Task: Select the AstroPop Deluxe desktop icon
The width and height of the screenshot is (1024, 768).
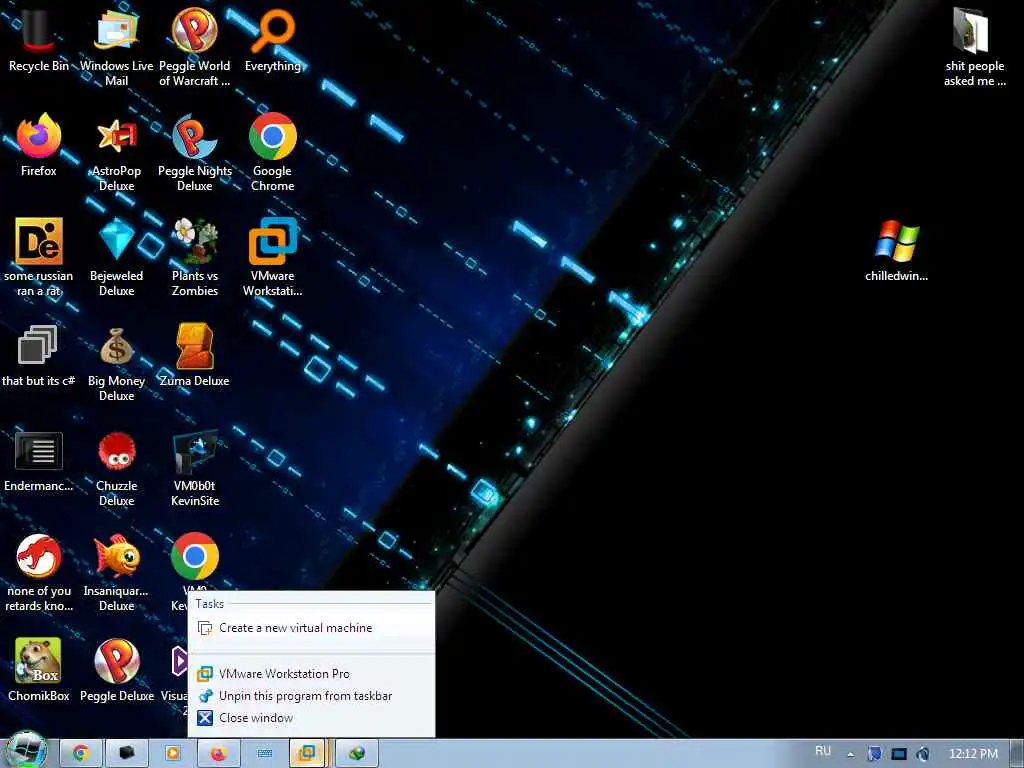Action: point(116,152)
